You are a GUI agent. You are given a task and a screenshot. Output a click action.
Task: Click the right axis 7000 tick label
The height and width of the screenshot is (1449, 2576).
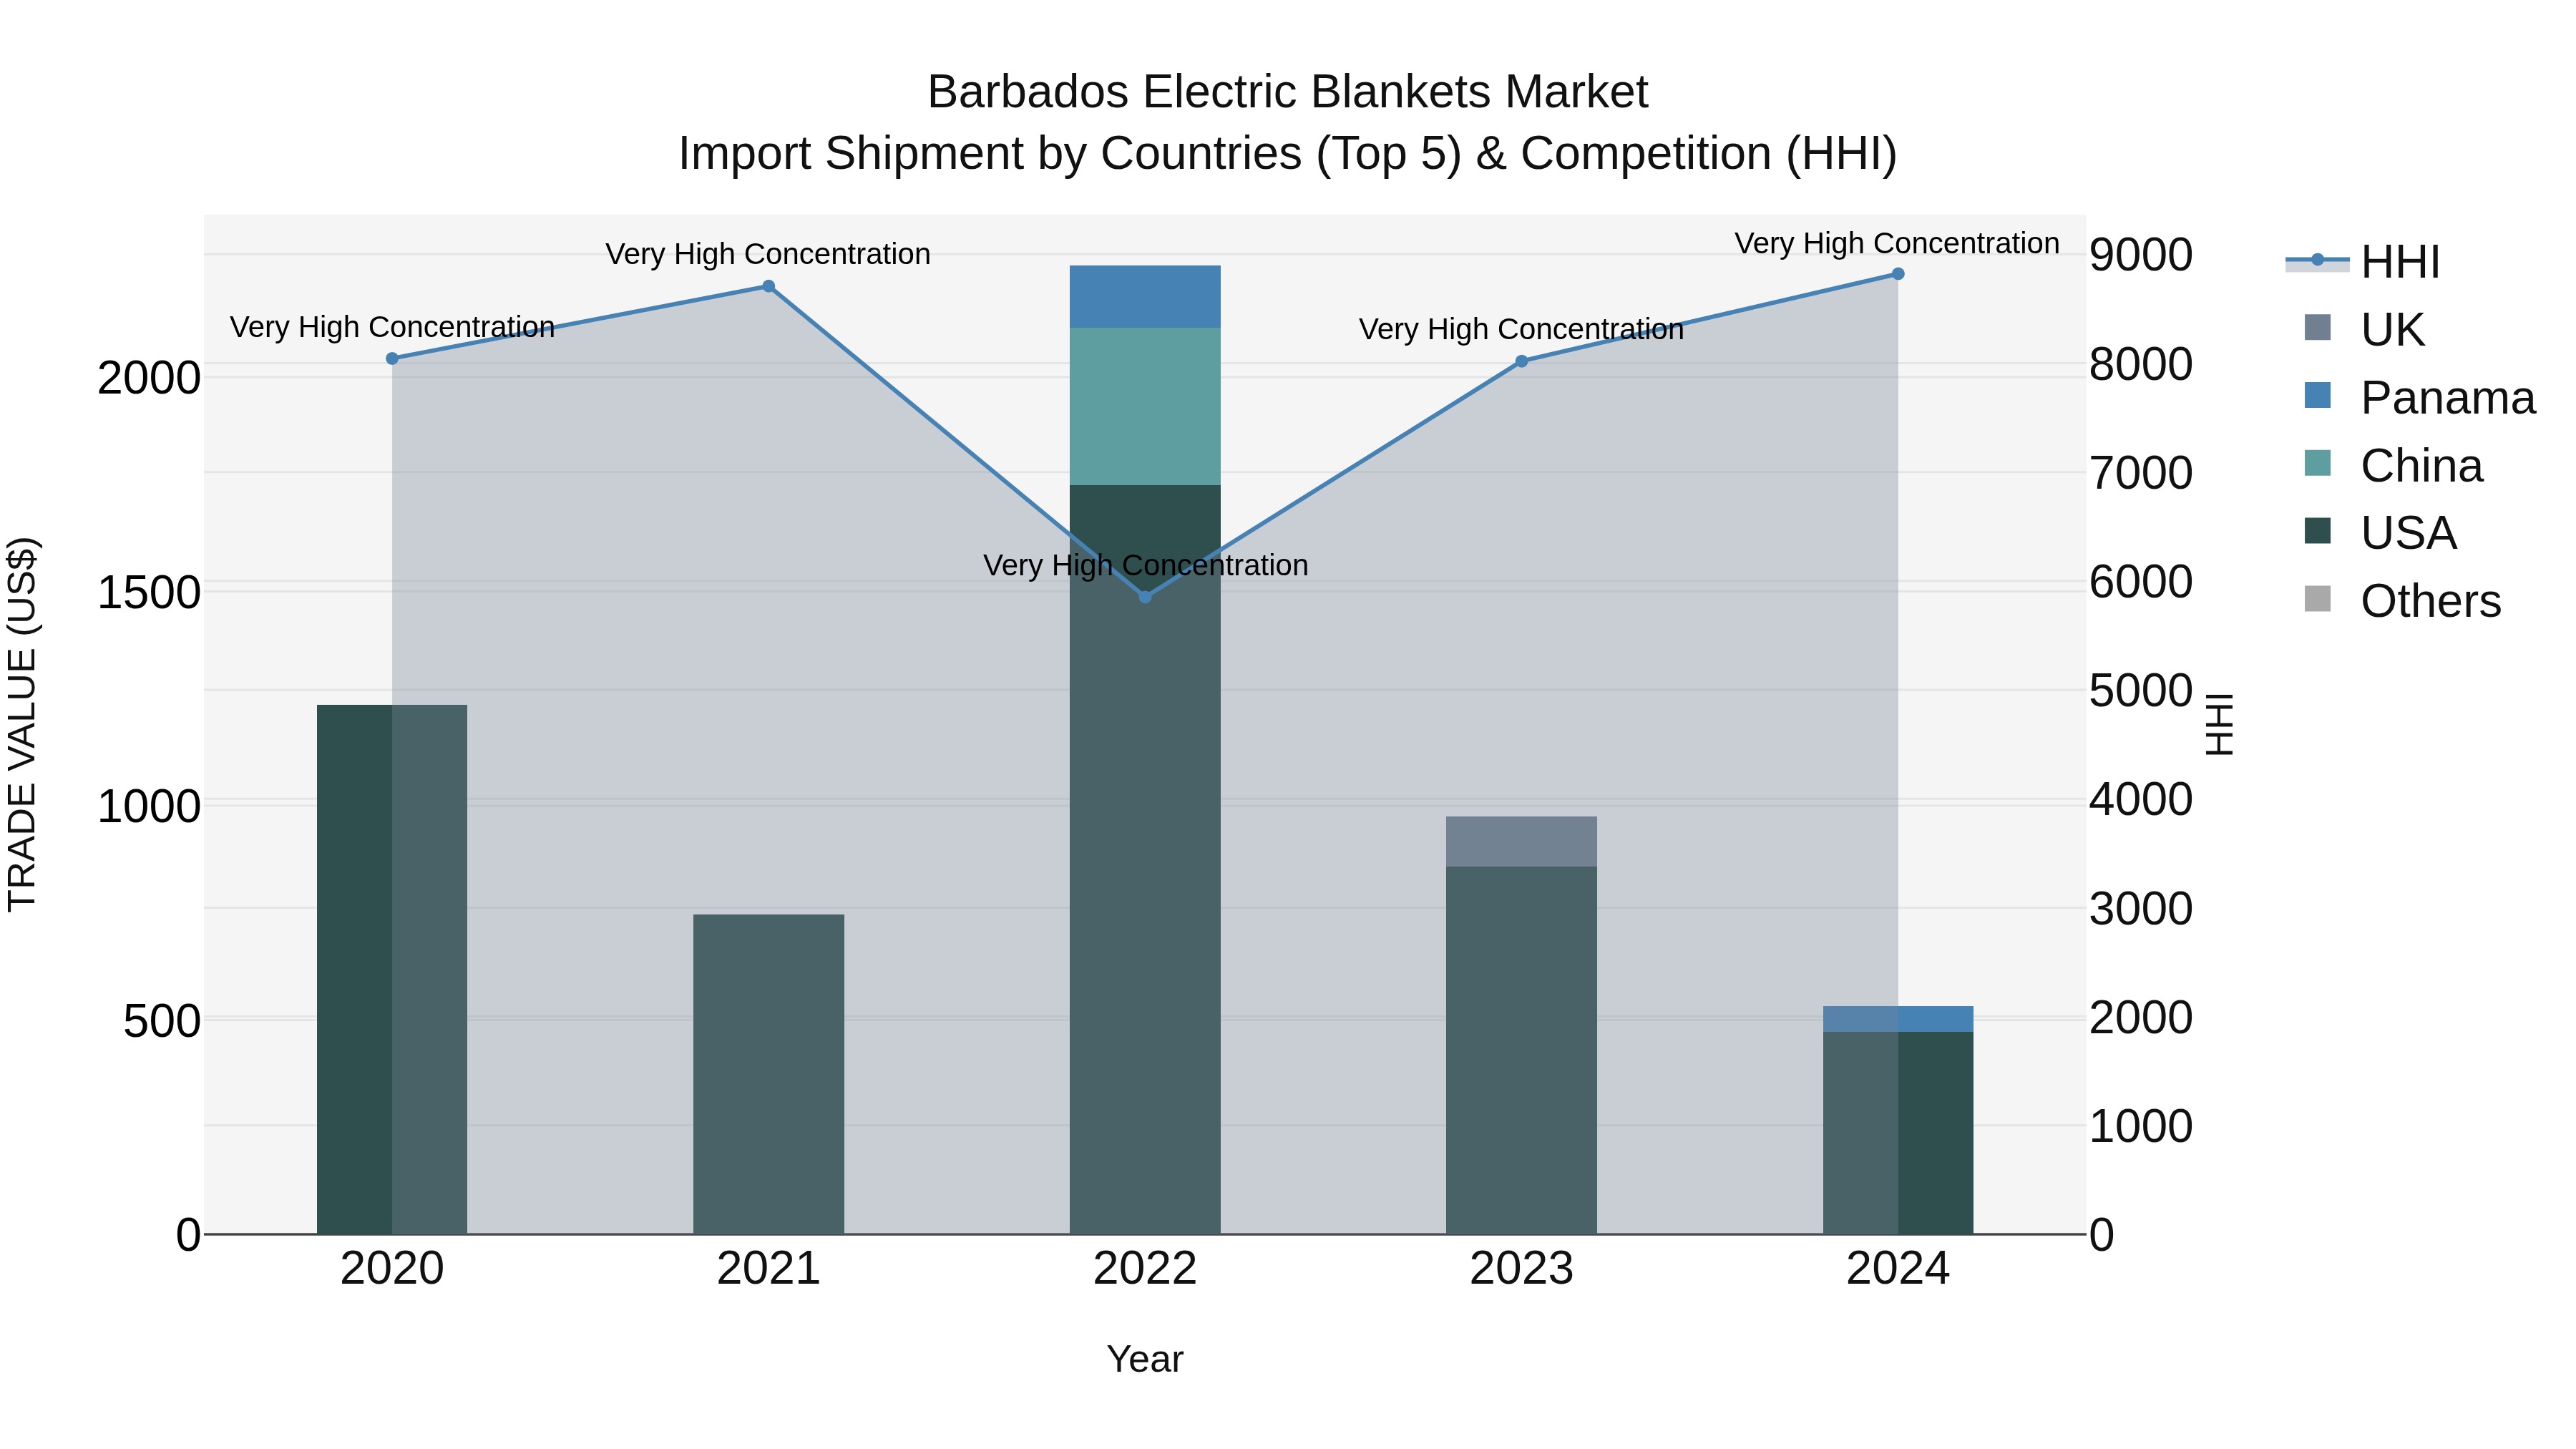point(2141,473)
